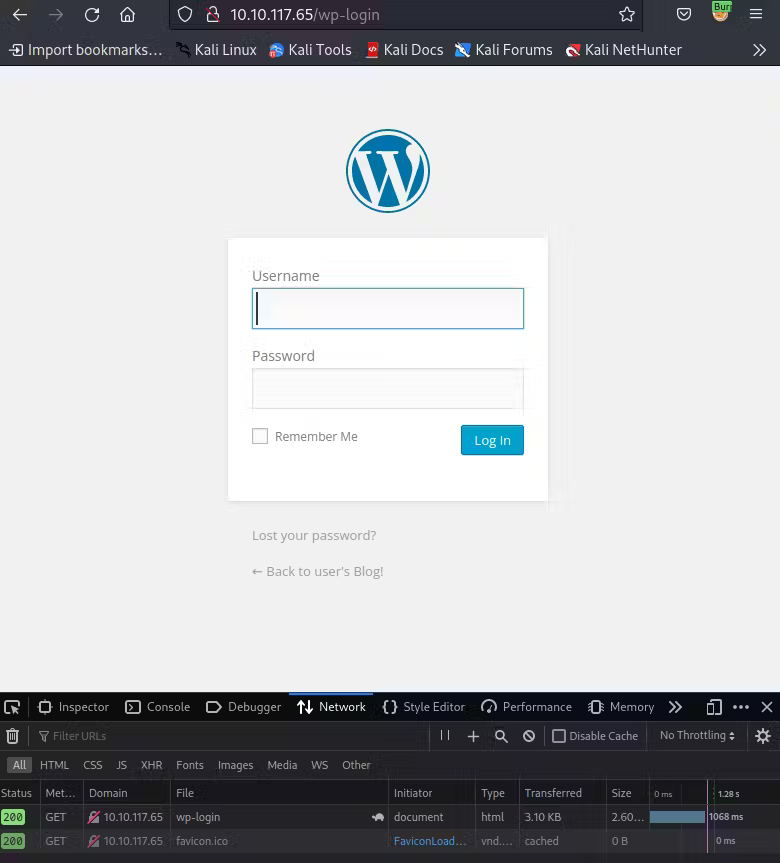Switch to the Style Editor tab

coord(424,707)
